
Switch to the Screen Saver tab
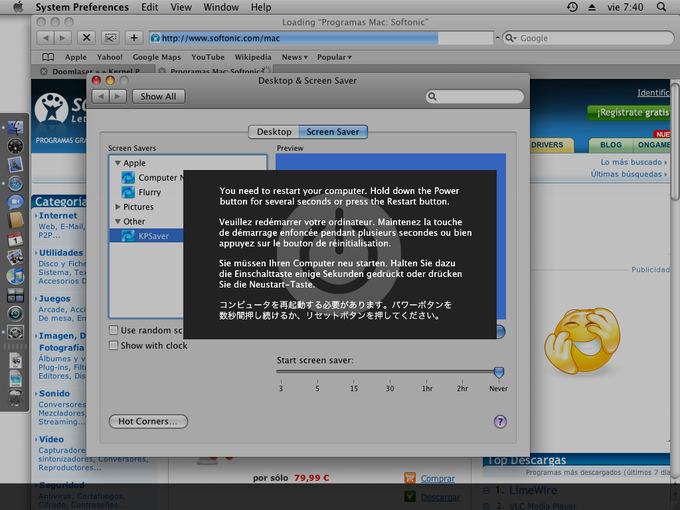(333, 132)
